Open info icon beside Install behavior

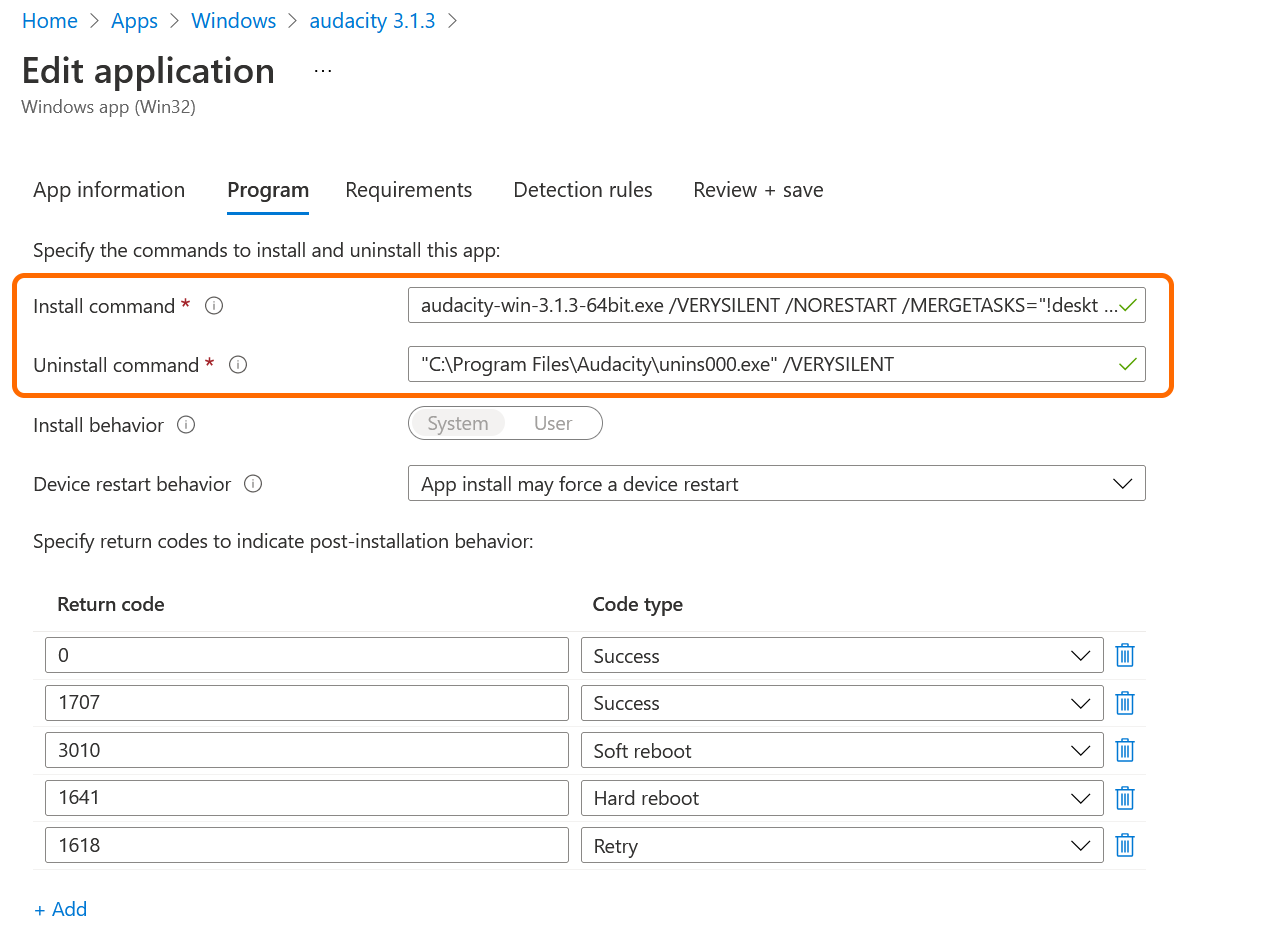point(185,425)
